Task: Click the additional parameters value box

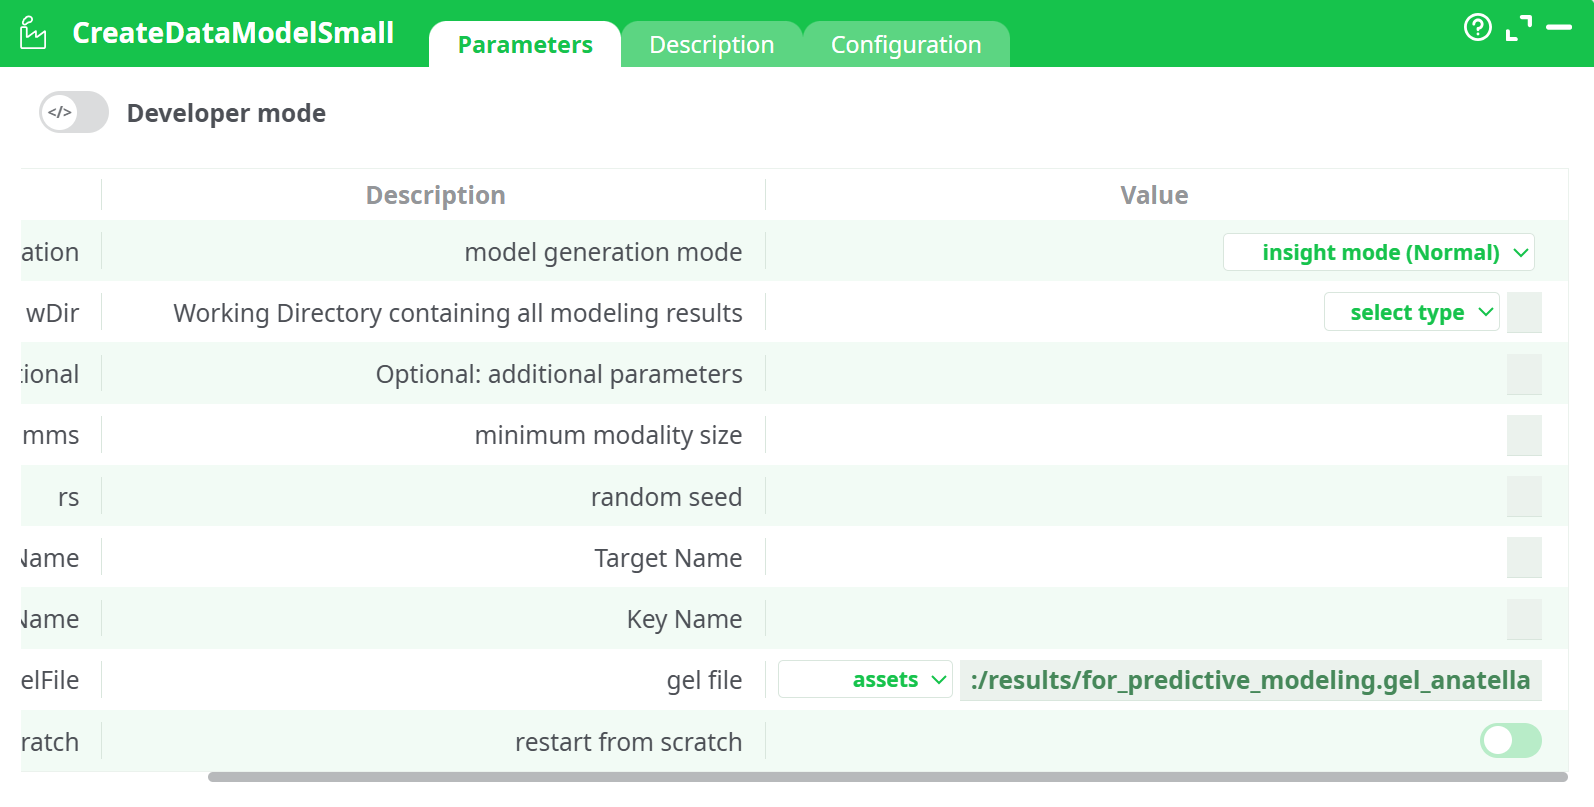Action: point(1523,374)
